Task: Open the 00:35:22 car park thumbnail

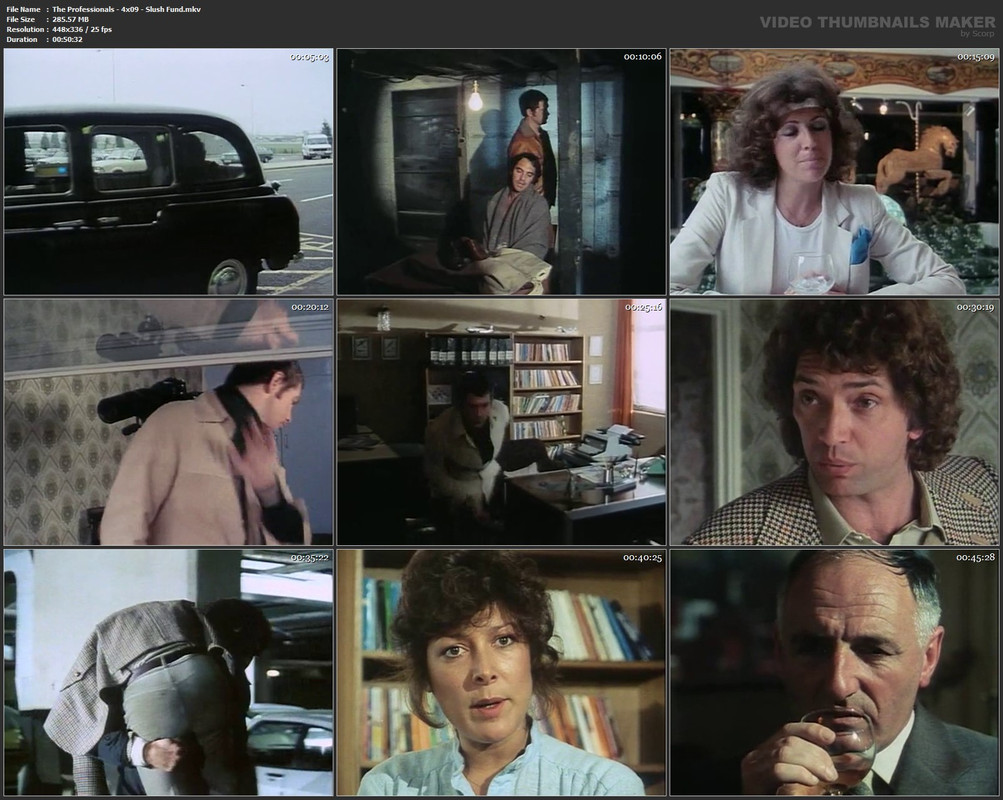Action: click(168, 673)
